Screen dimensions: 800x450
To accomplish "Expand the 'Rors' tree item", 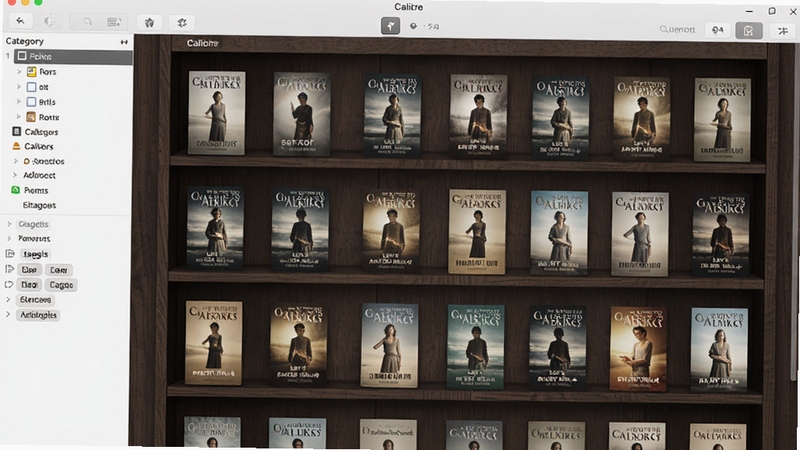I will click(19, 72).
